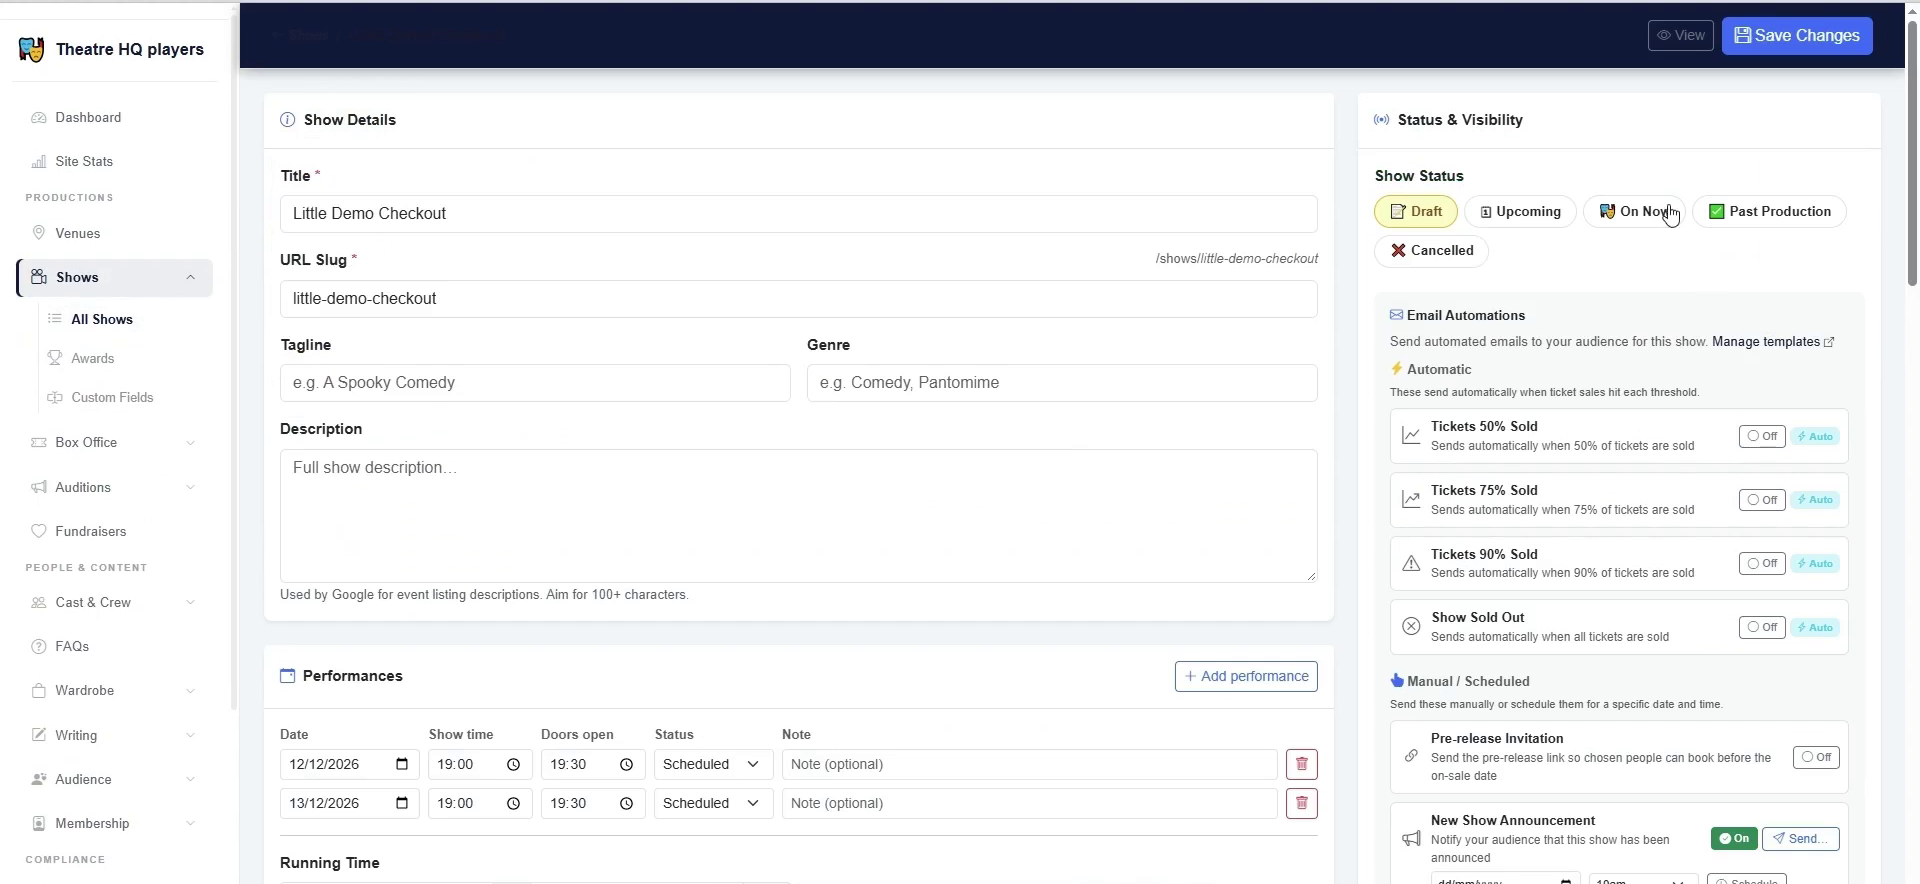Viewport: 1920px width, 884px height.
Task: Click the Fundraisers heart icon
Action: [39, 531]
